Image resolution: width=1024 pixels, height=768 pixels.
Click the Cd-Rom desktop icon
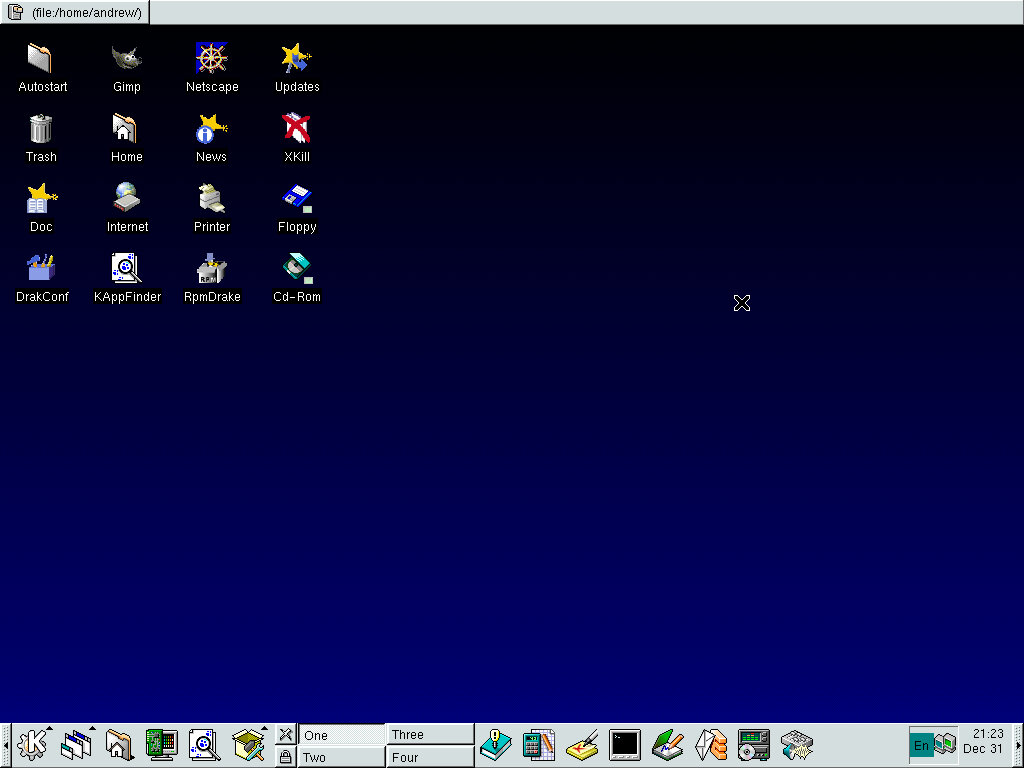(x=297, y=269)
